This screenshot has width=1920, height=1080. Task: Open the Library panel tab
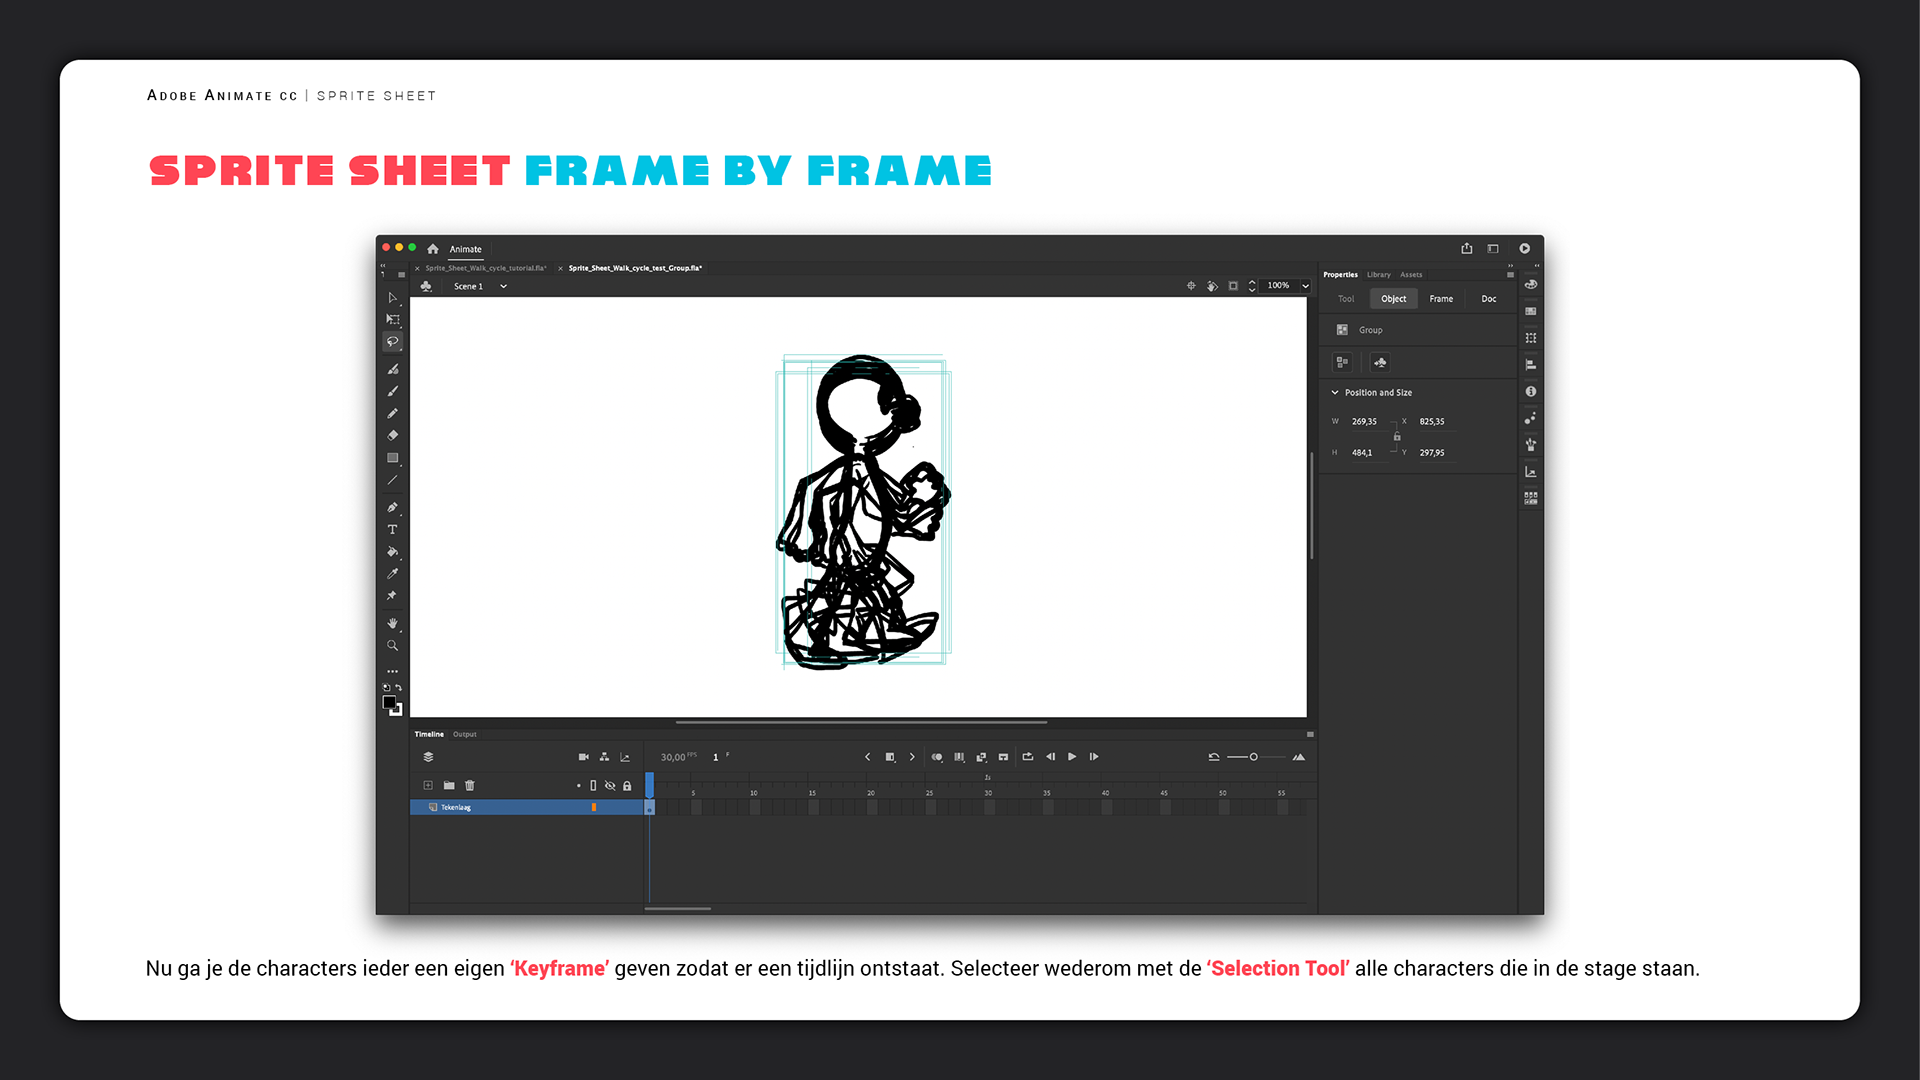(x=1379, y=275)
